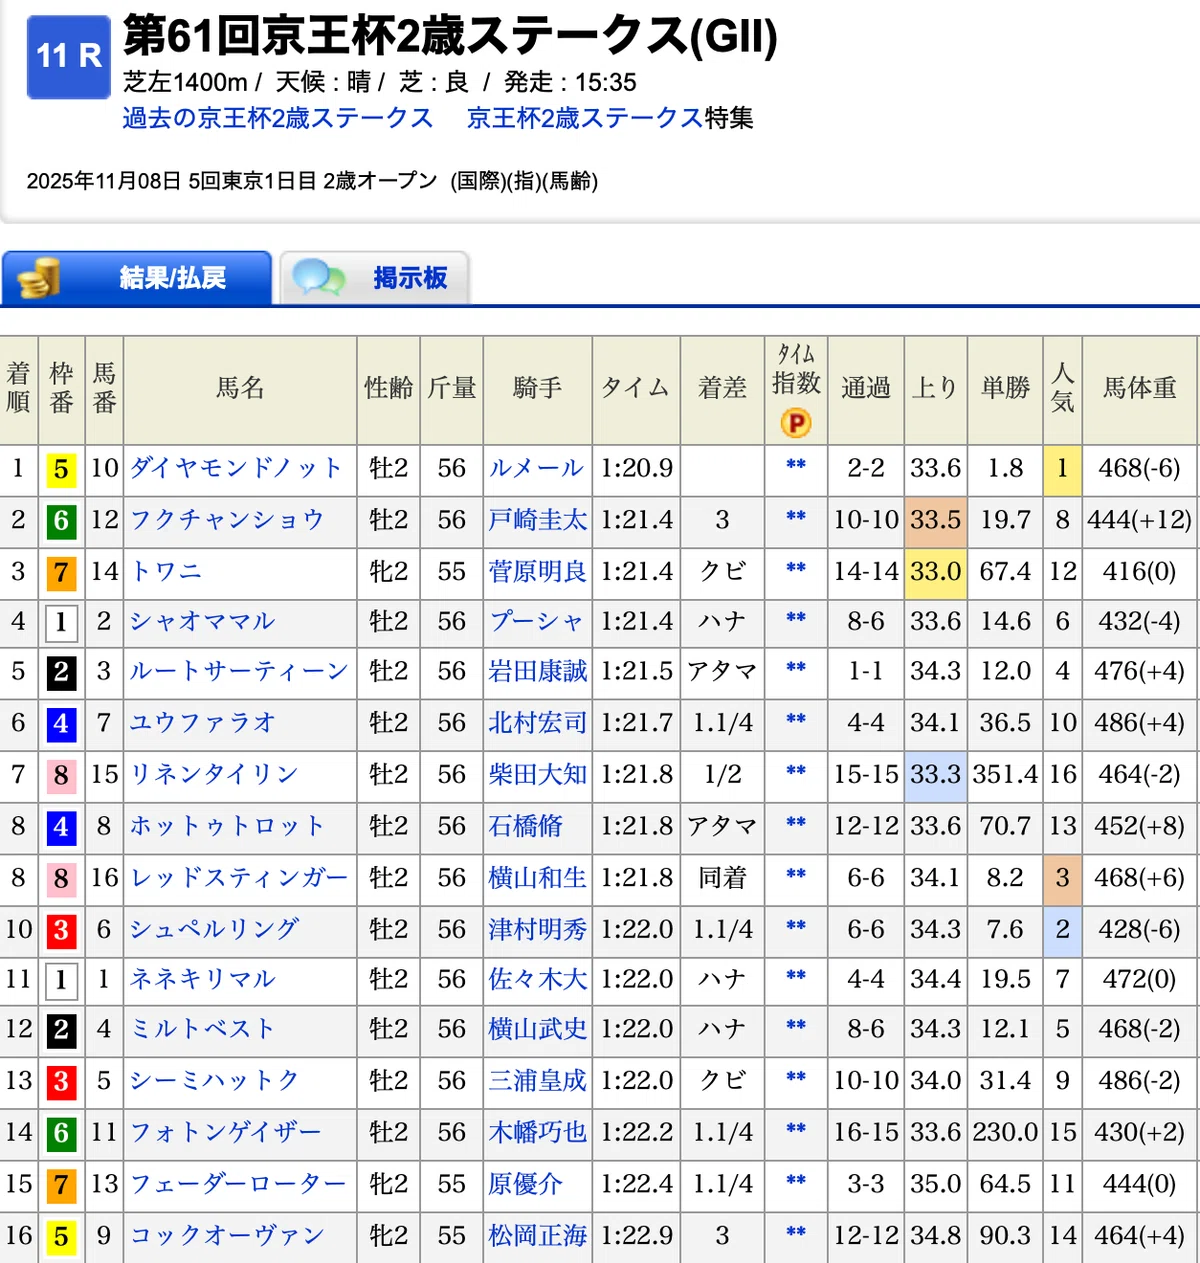Click the 上り column header
Viewport: 1200px width, 1263px height.
(x=935, y=389)
